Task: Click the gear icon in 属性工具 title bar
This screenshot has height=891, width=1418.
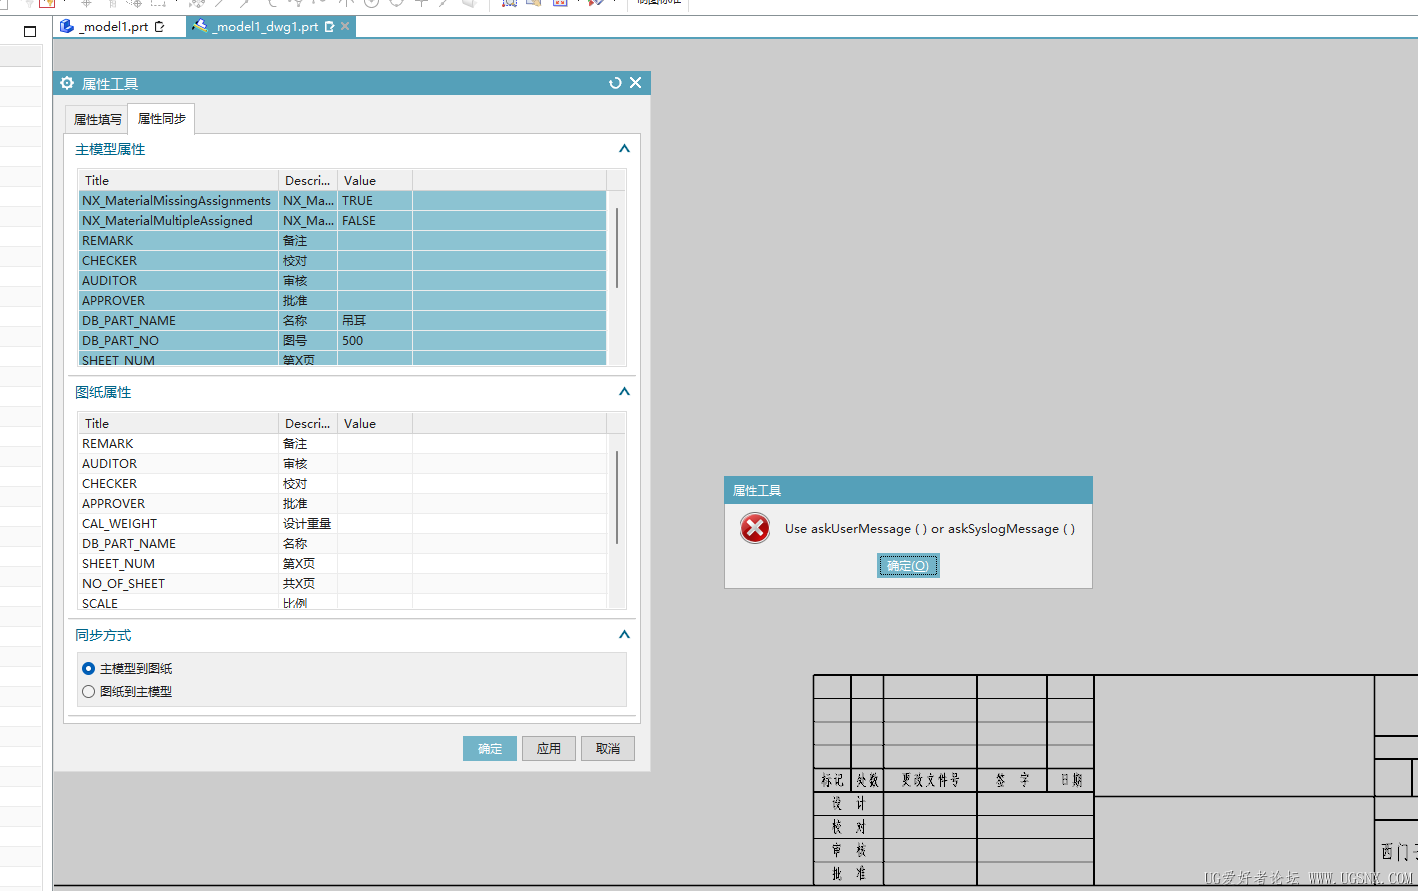Action: [x=67, y=83]
